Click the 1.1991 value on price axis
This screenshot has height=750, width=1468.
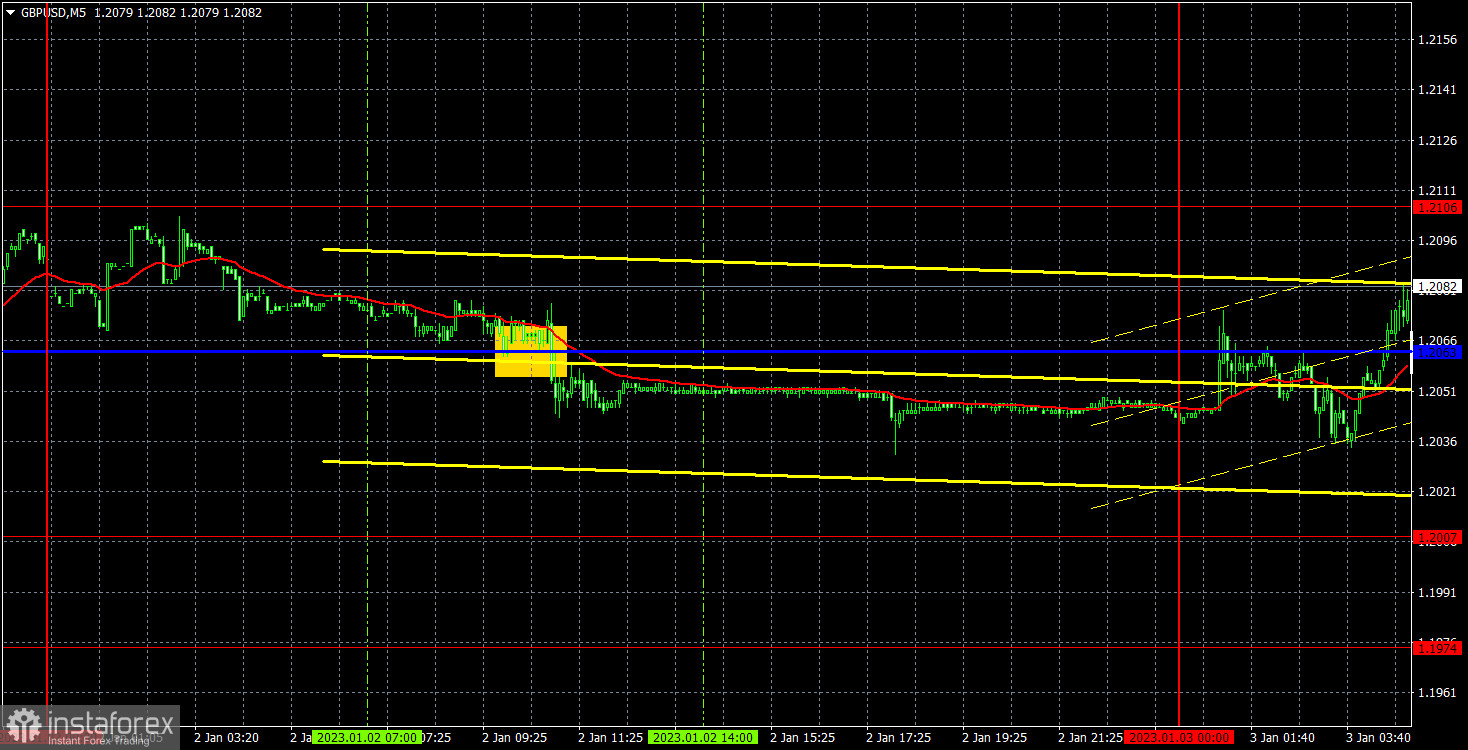[1437, 593]
